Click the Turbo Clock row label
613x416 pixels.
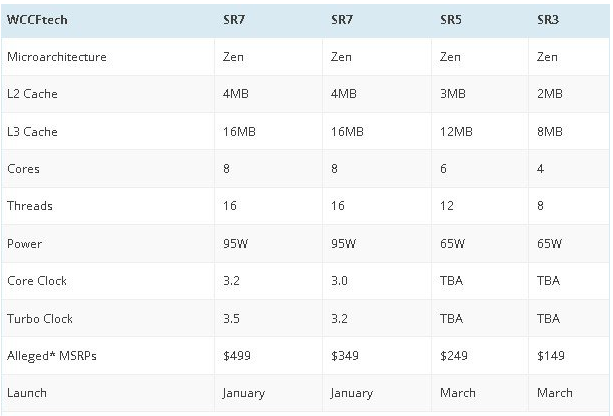click(x=40, y=318)
